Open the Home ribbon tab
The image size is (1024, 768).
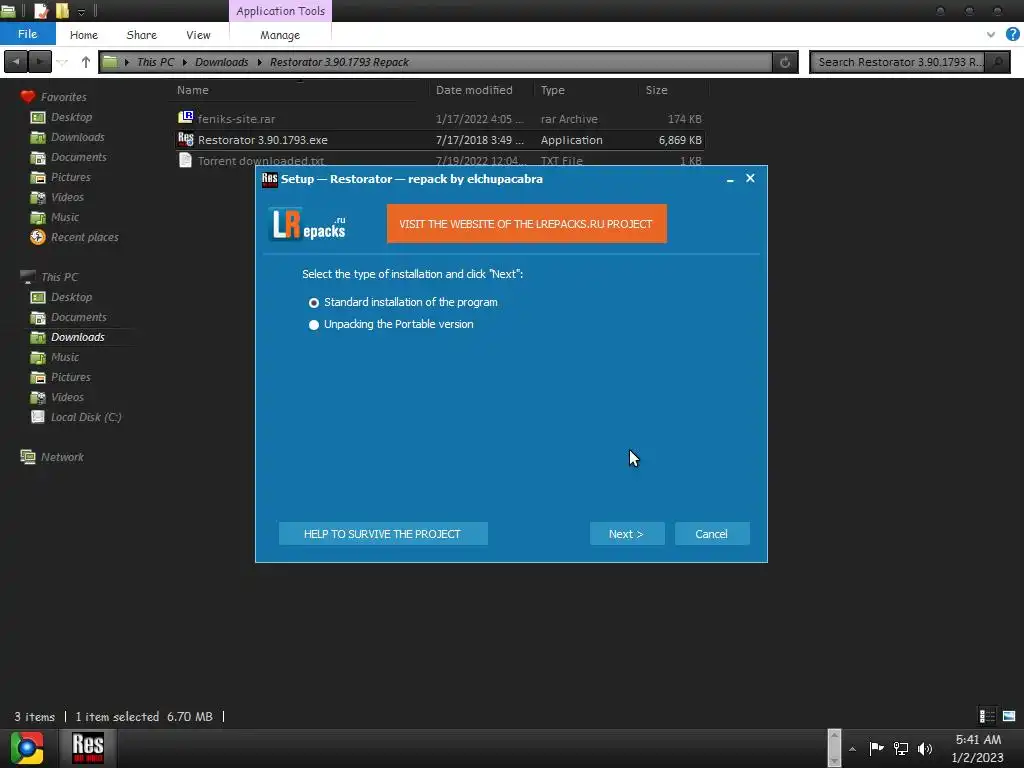pos(84,35)
